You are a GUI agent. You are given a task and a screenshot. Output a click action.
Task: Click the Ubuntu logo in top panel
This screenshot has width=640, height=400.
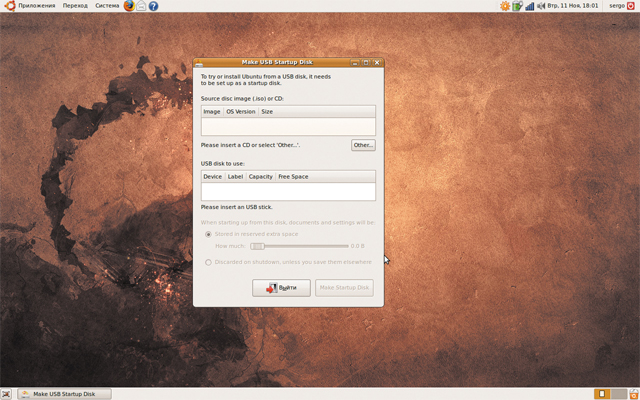(10, 6)
